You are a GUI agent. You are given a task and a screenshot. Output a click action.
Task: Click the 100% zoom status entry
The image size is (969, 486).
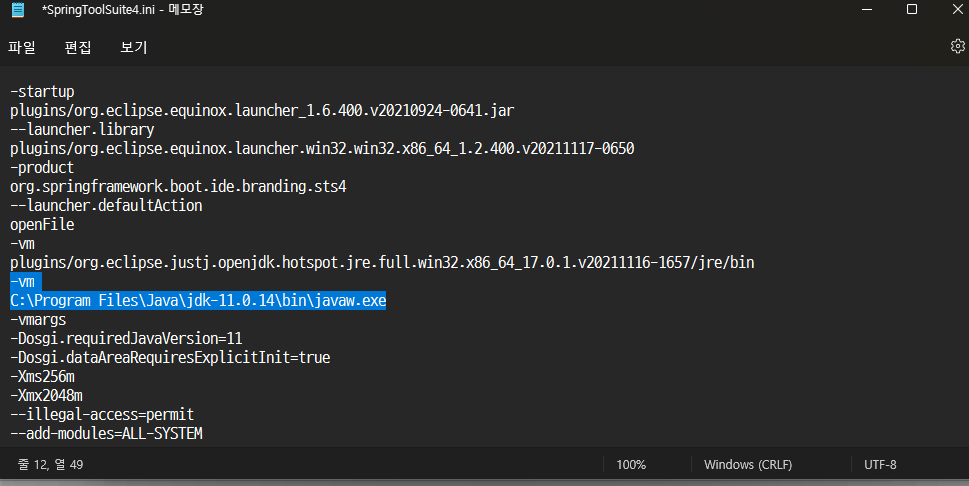click(x=631, y=465)
